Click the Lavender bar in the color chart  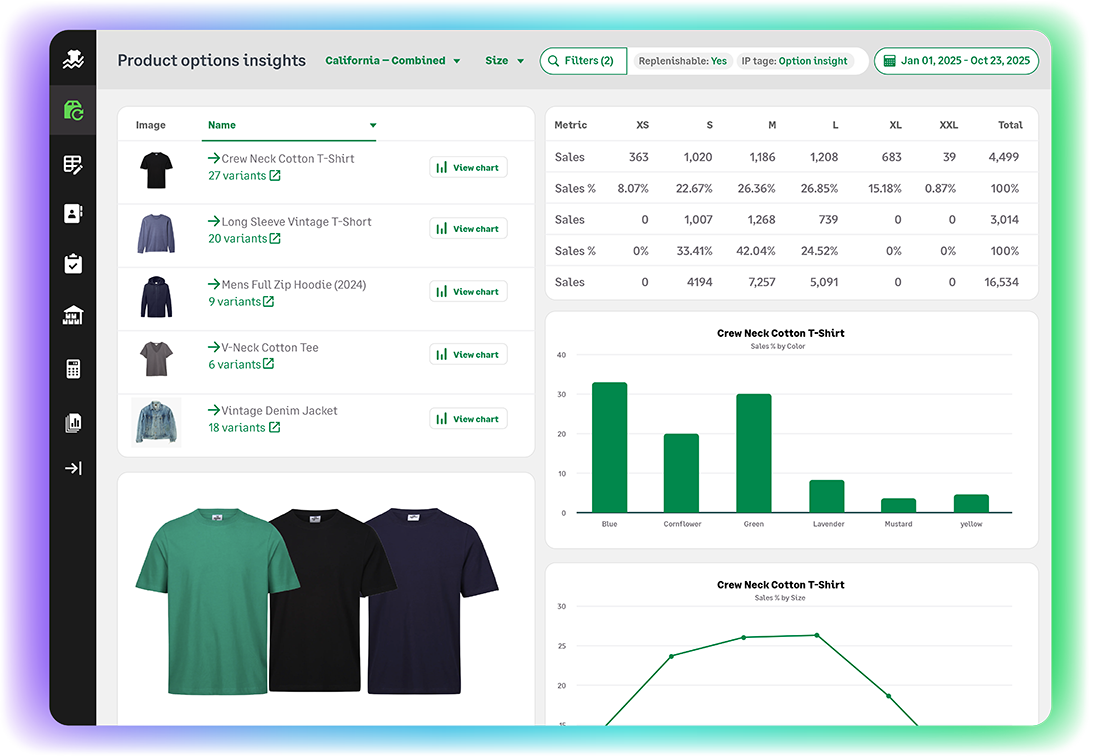tap(826, 497)
